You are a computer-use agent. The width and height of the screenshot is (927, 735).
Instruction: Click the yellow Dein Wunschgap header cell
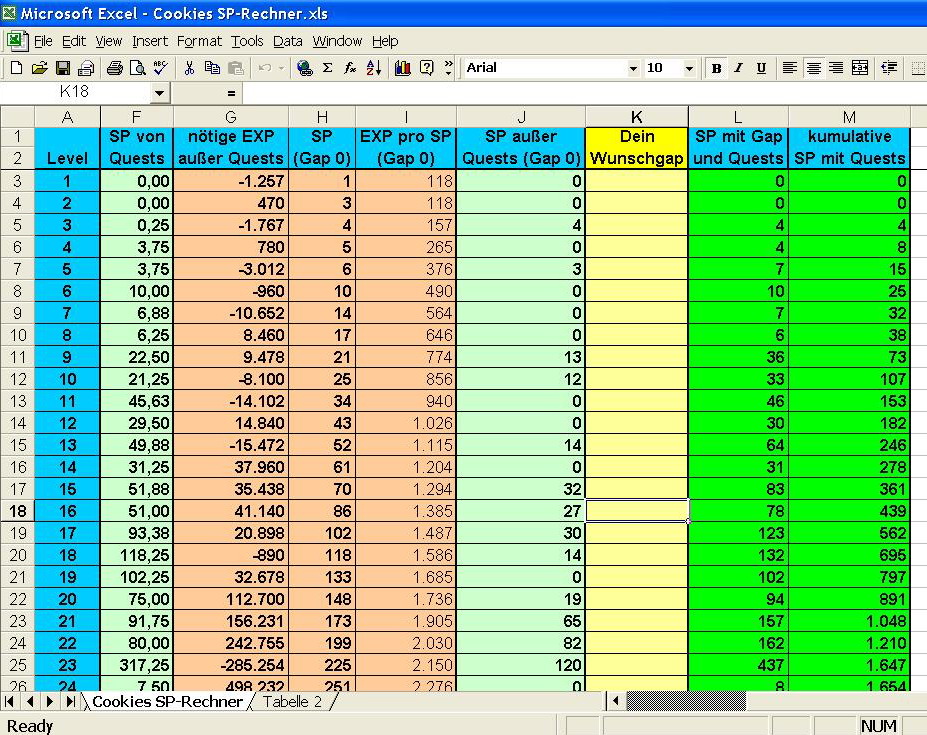pyautogui.click(x=637, y=147)
